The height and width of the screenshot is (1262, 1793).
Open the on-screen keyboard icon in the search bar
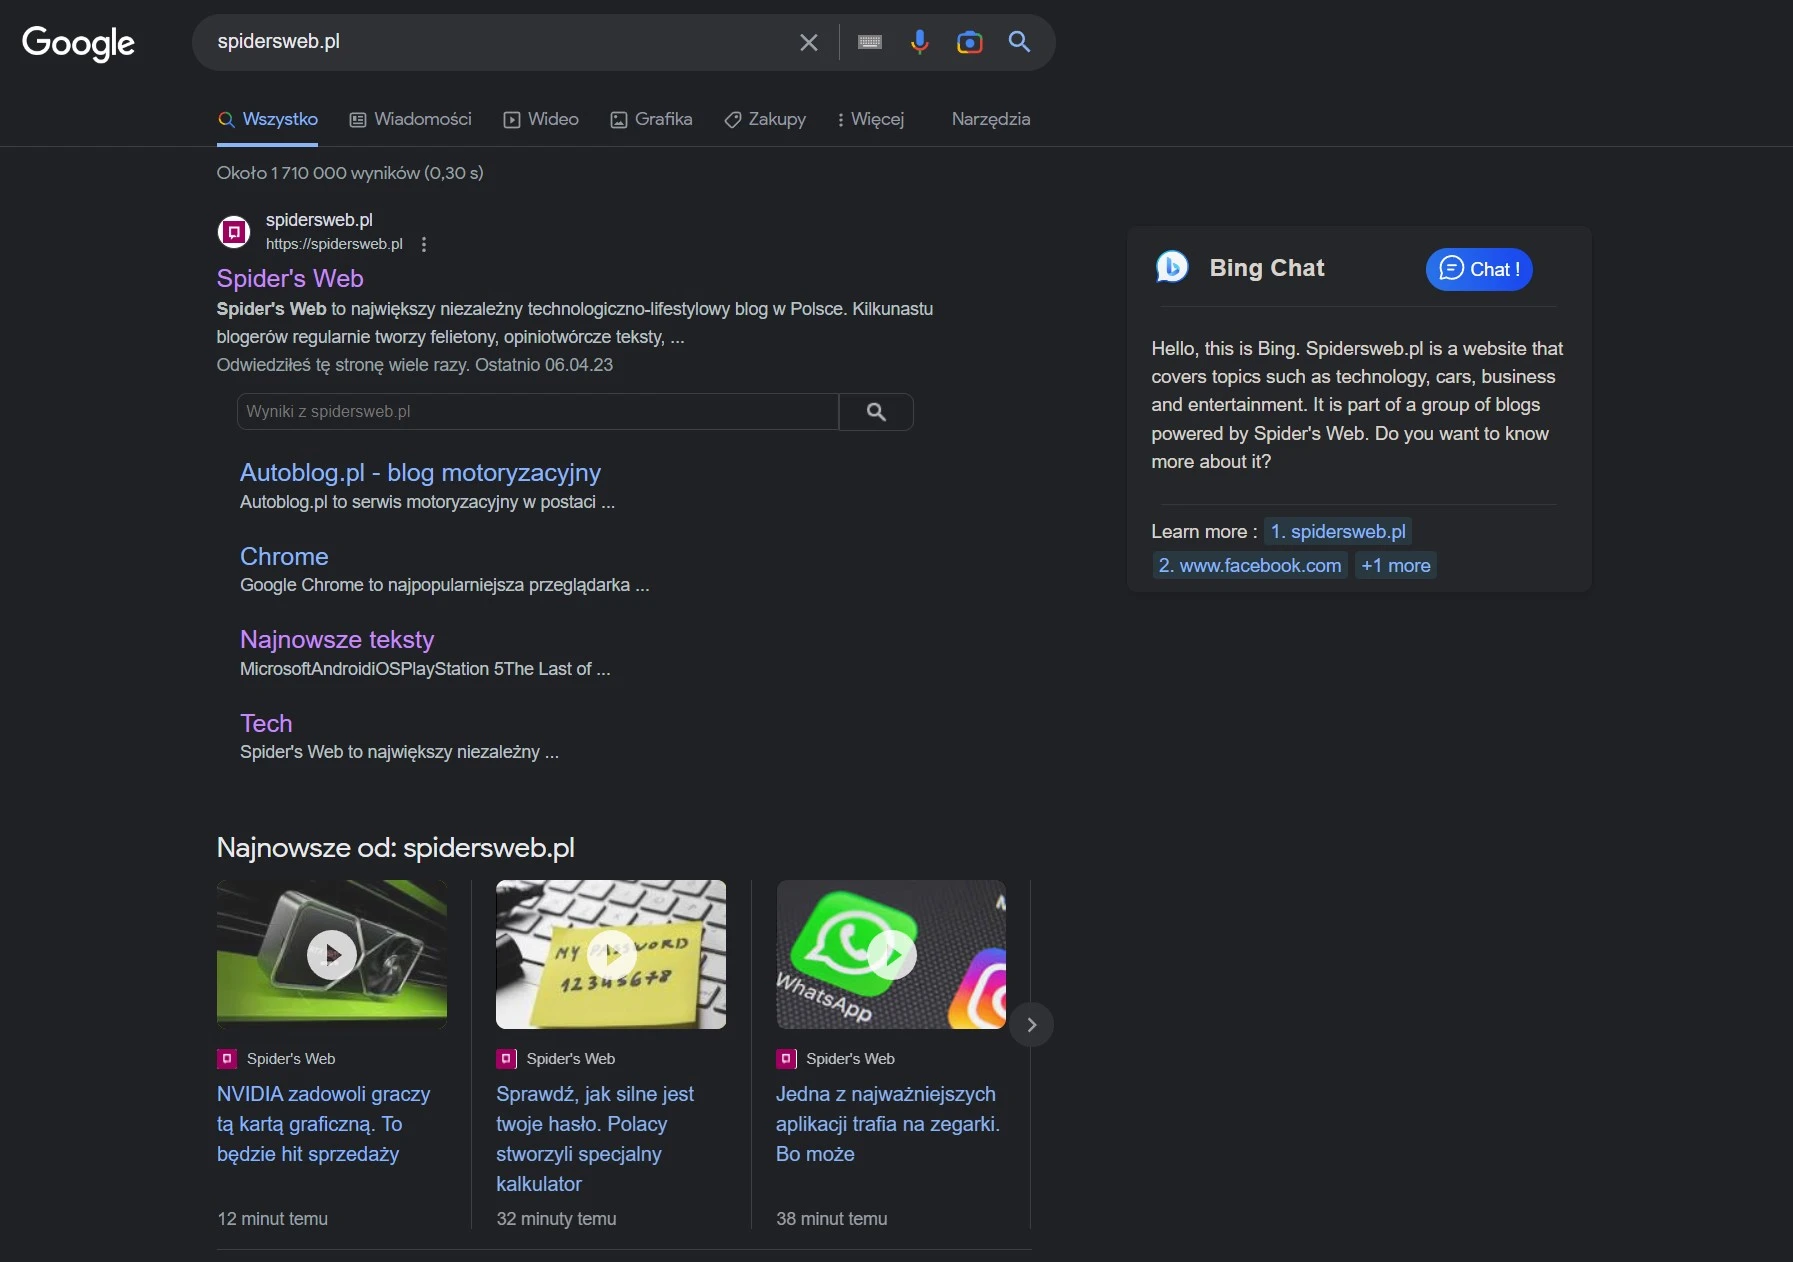click(x=870, y=42)
